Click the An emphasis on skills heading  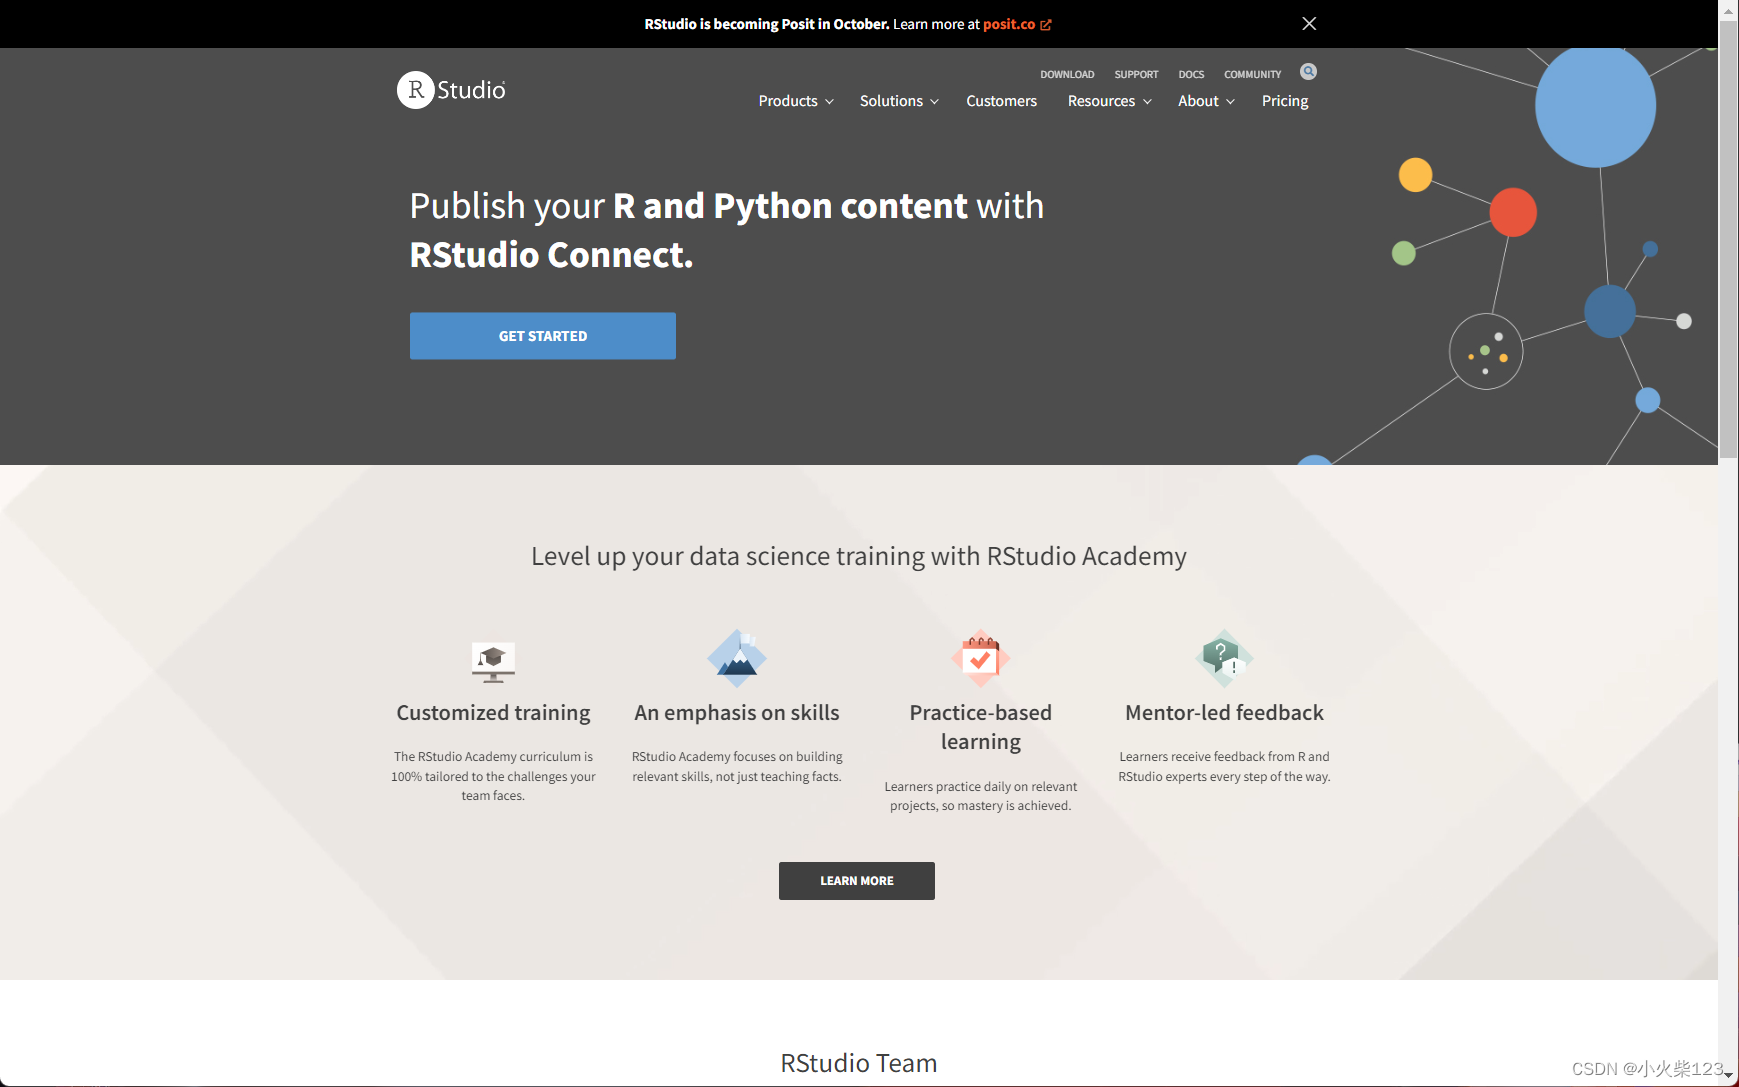[x=737, y=713]
